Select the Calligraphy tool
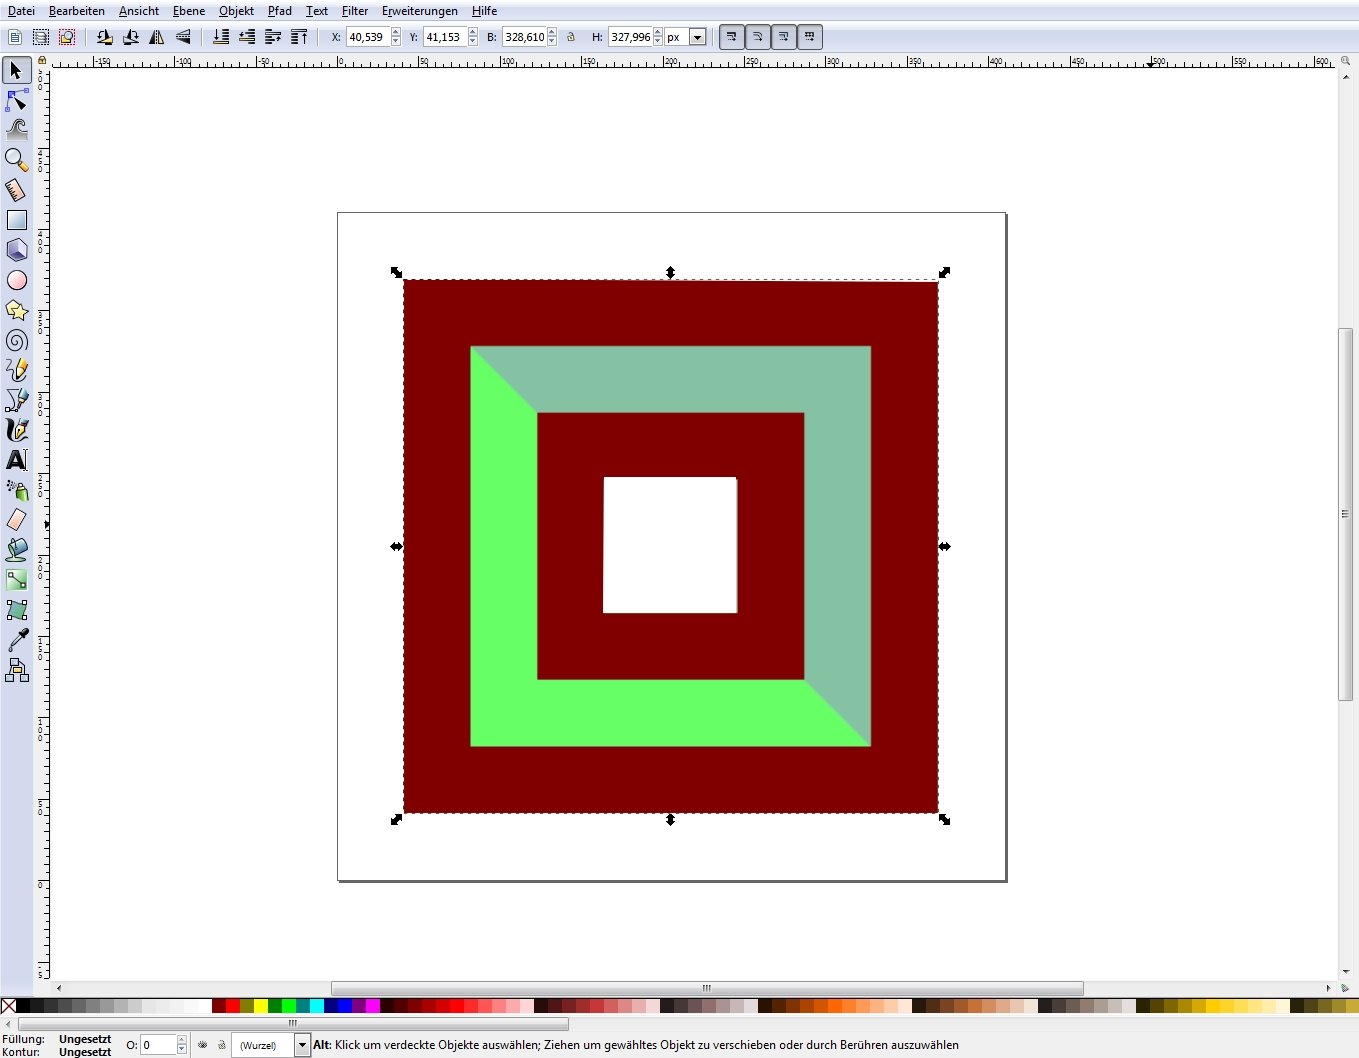This screenshot has height=1058, width=1359. click(x=16, y=430)
